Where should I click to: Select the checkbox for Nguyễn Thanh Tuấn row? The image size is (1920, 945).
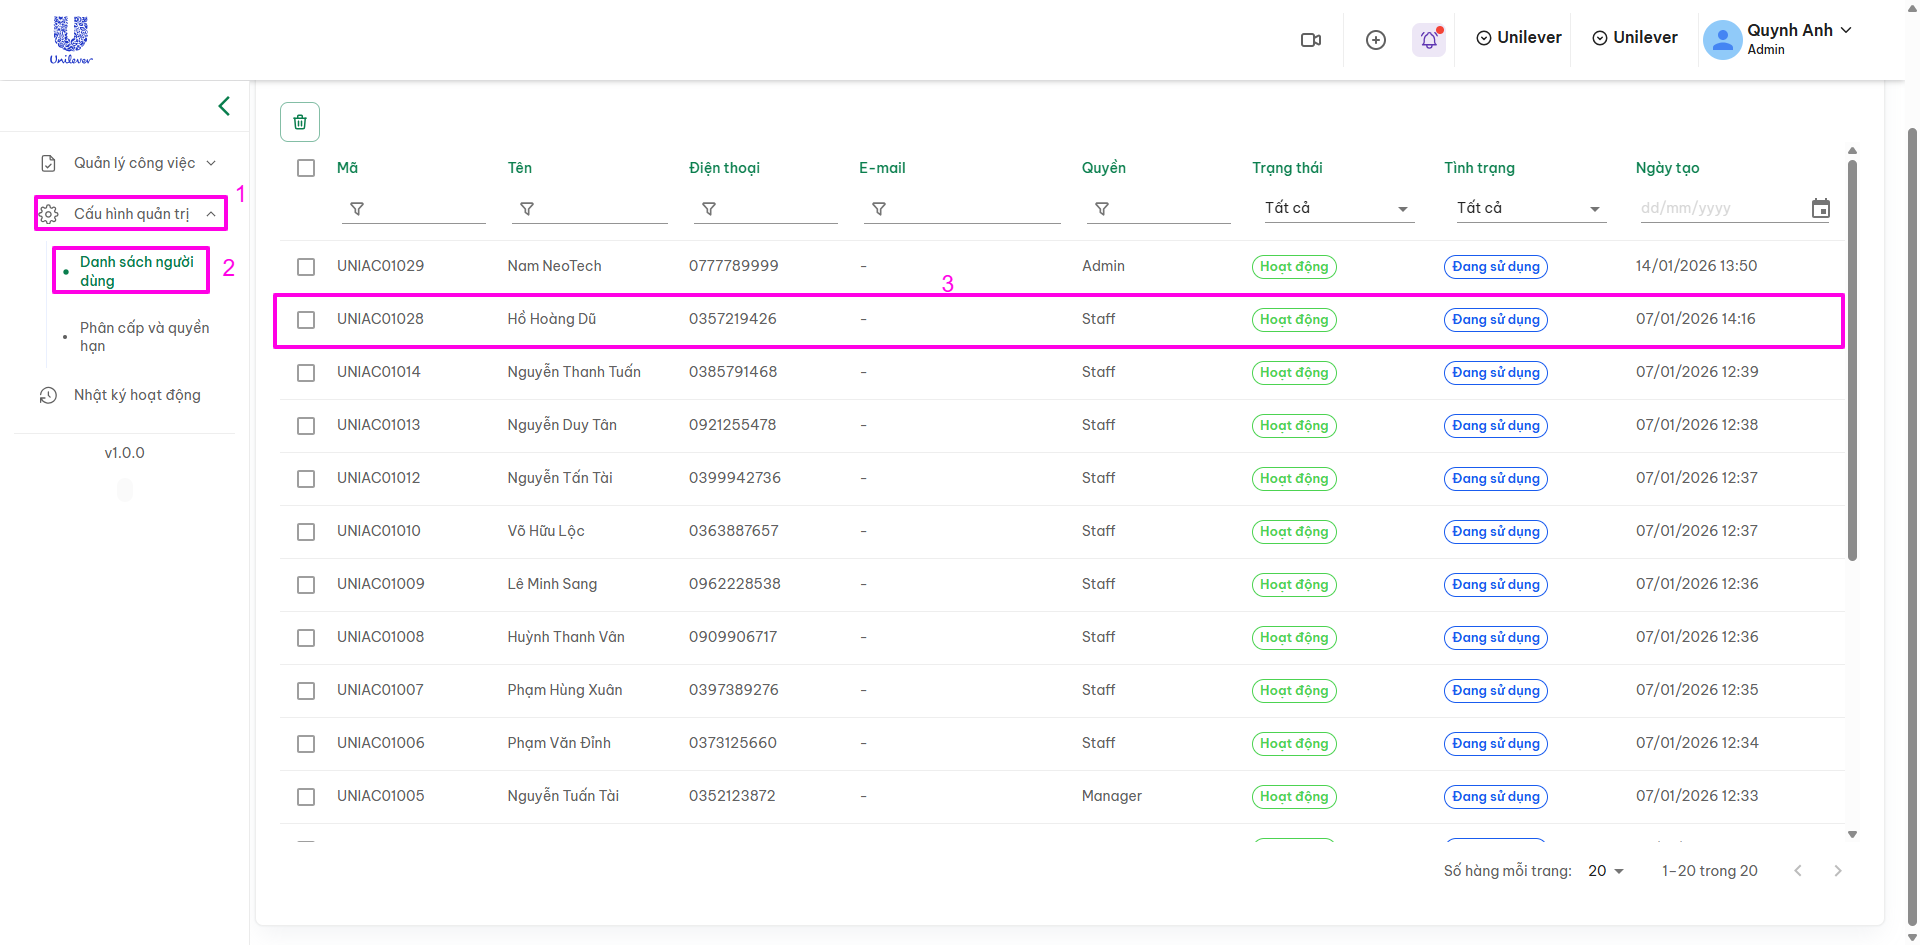[x=306, y=373]
